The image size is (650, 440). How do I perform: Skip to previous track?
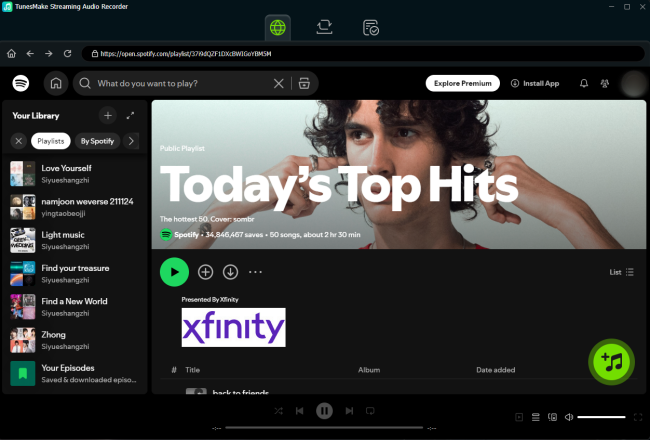click(x=300, y=411)
